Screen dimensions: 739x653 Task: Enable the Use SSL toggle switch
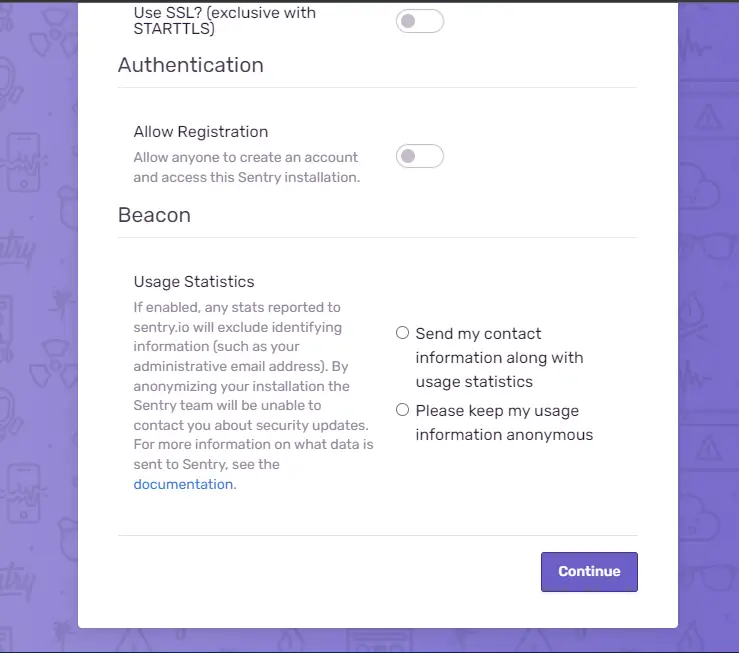point(419,21)
